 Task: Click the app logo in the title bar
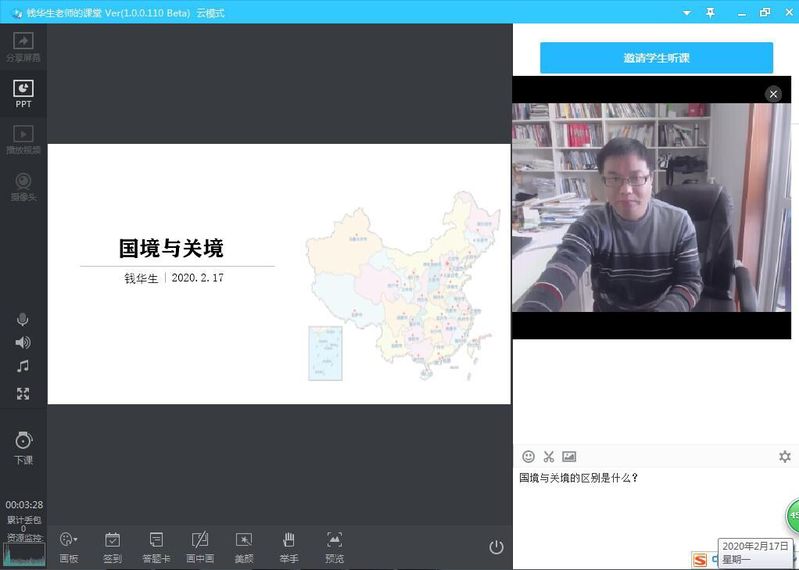pos(16,13)
